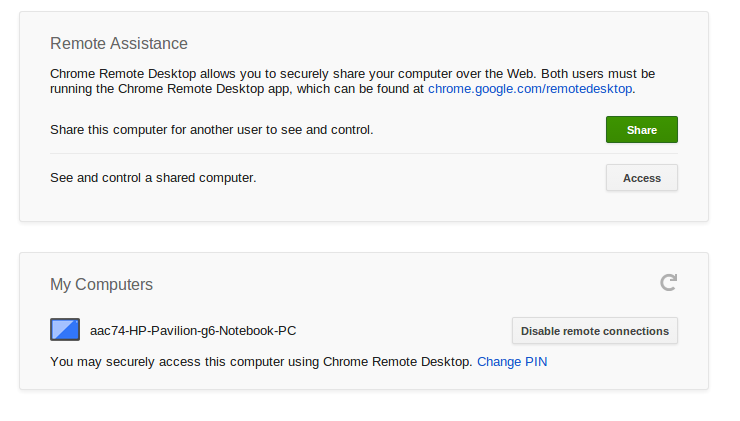Click Disable remote connections button
Viewport: 740px width, 421px height.
click(595, 331)
